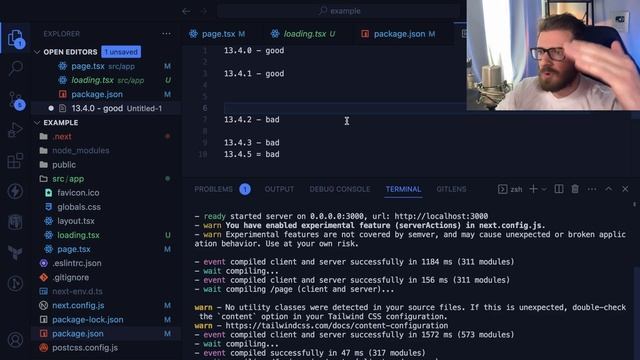Create a new terminal with plus icon

[x=533, y=189]
